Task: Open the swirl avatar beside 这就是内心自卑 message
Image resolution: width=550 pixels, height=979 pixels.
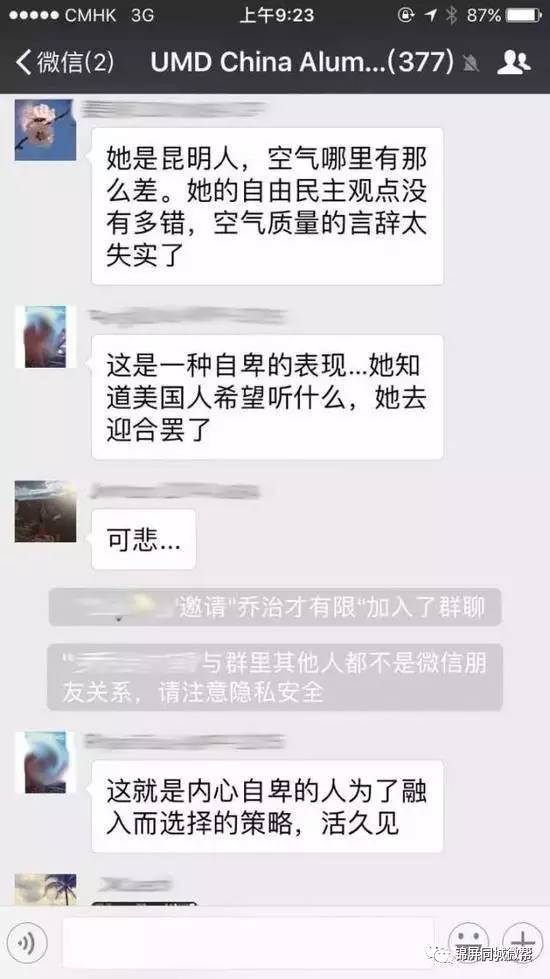Action: coord(46,762)
